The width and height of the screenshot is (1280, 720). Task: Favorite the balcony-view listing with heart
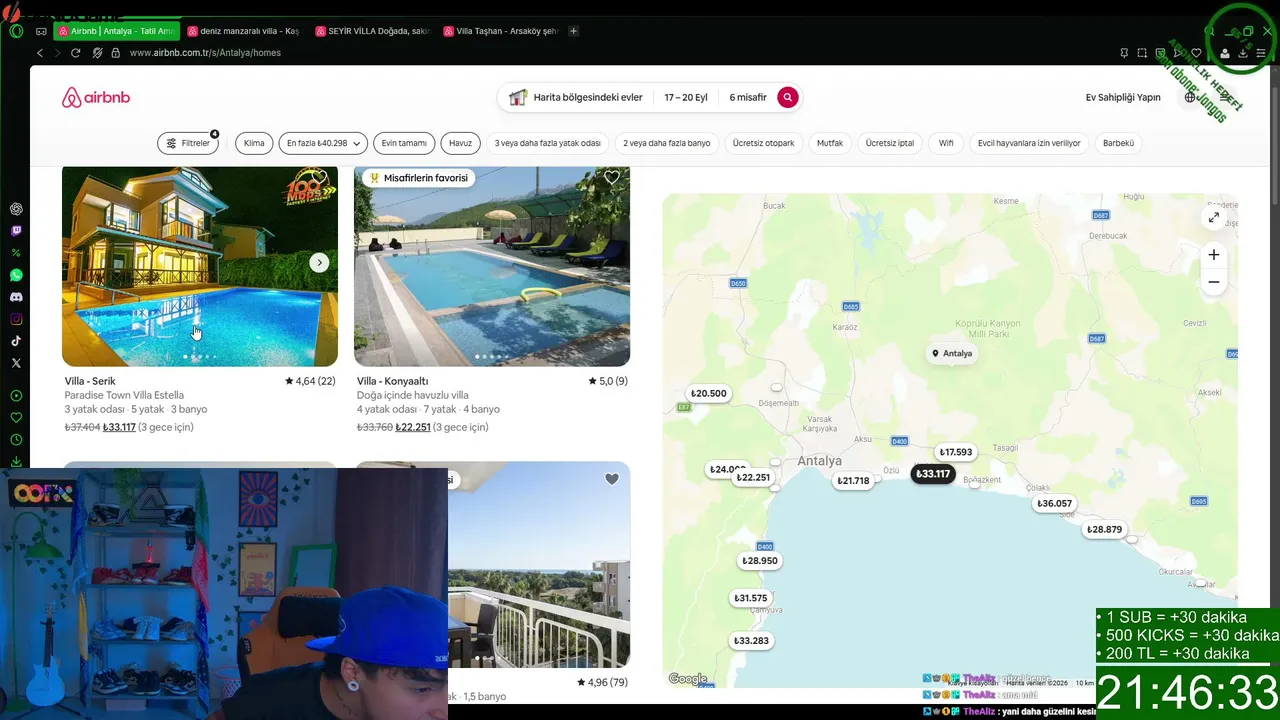[x=612, y=479]
